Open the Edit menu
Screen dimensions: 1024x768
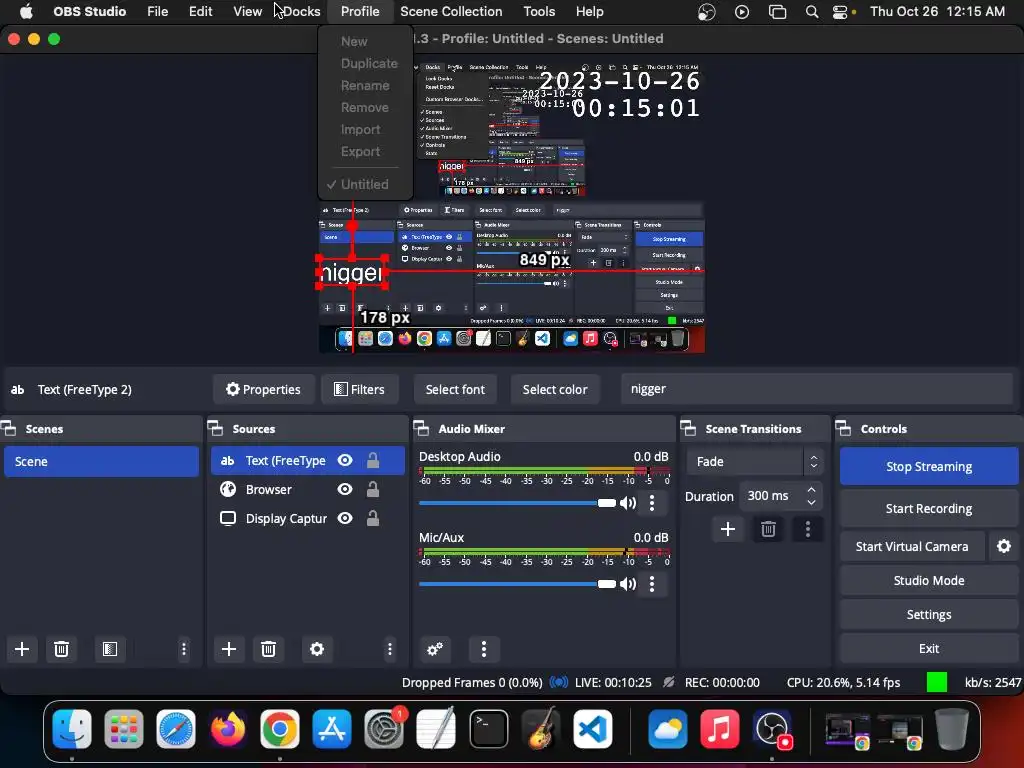point(200,12)
